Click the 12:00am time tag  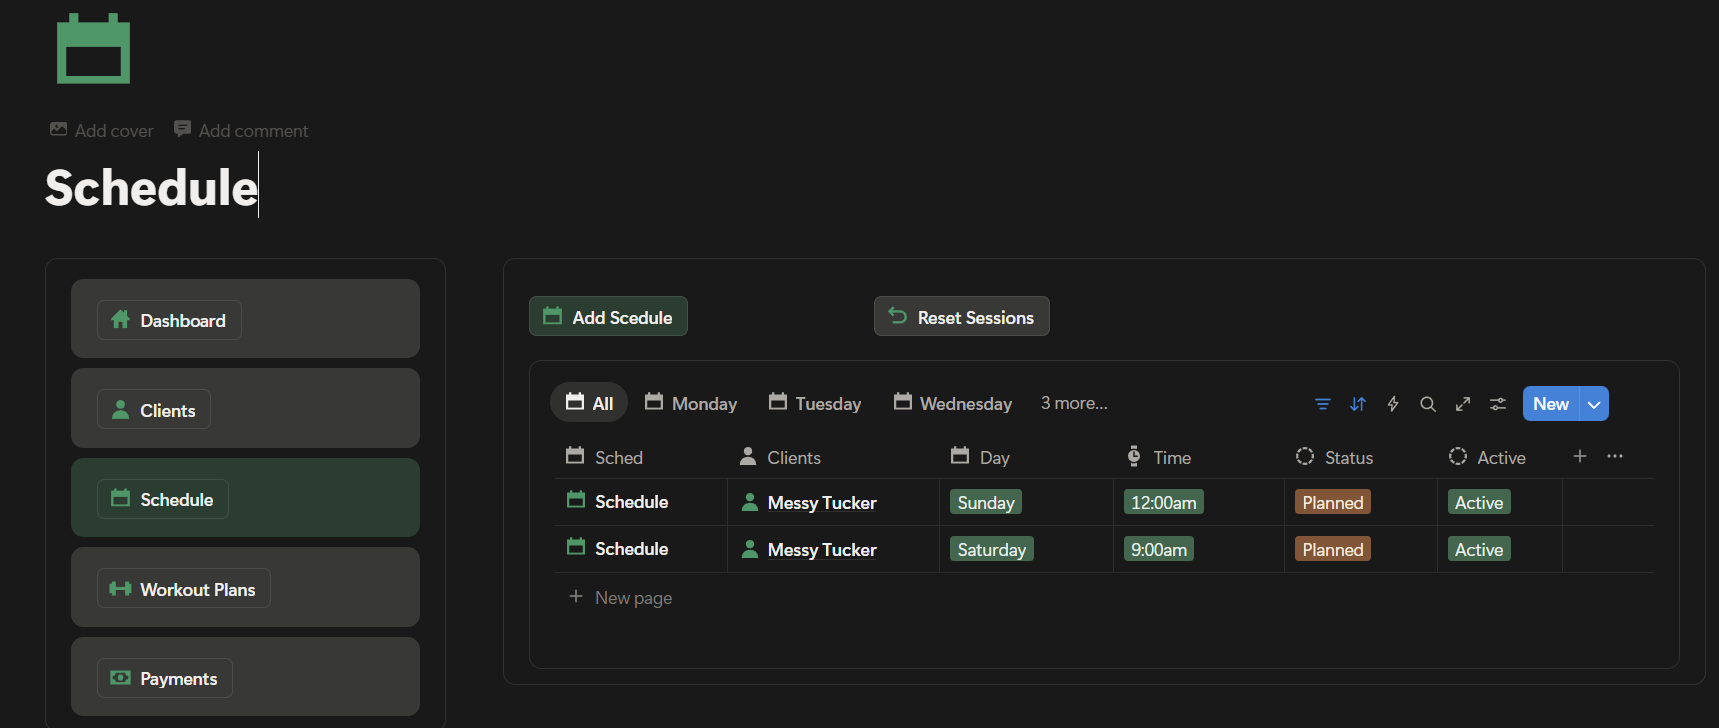[1164, 502]
